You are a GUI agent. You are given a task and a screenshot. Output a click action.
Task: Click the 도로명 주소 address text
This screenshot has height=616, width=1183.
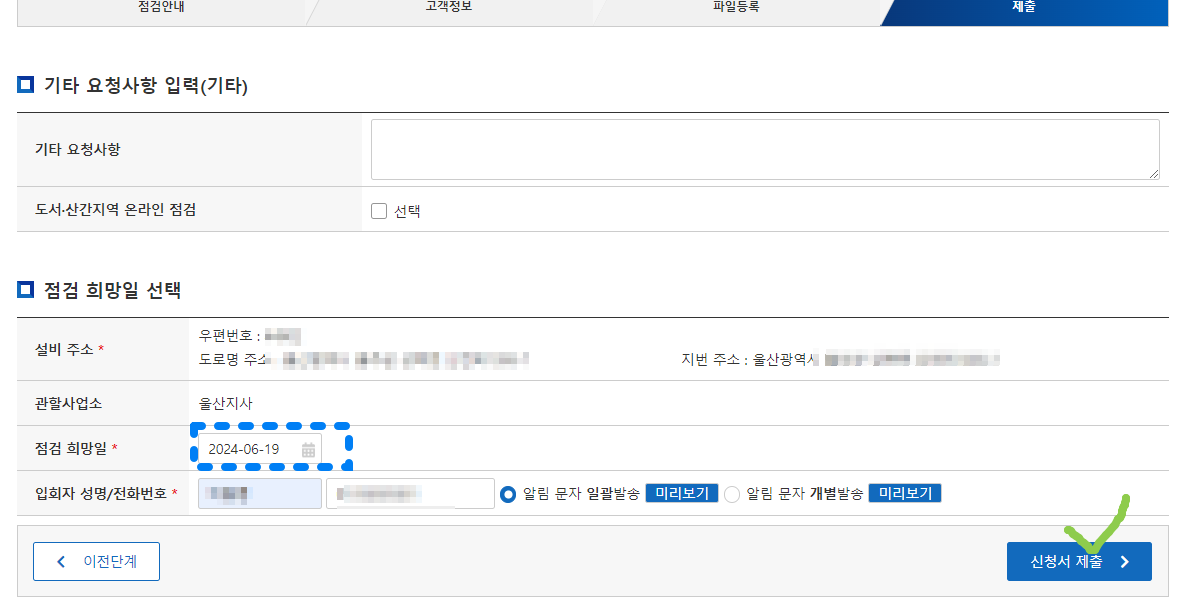coord(364,359)
